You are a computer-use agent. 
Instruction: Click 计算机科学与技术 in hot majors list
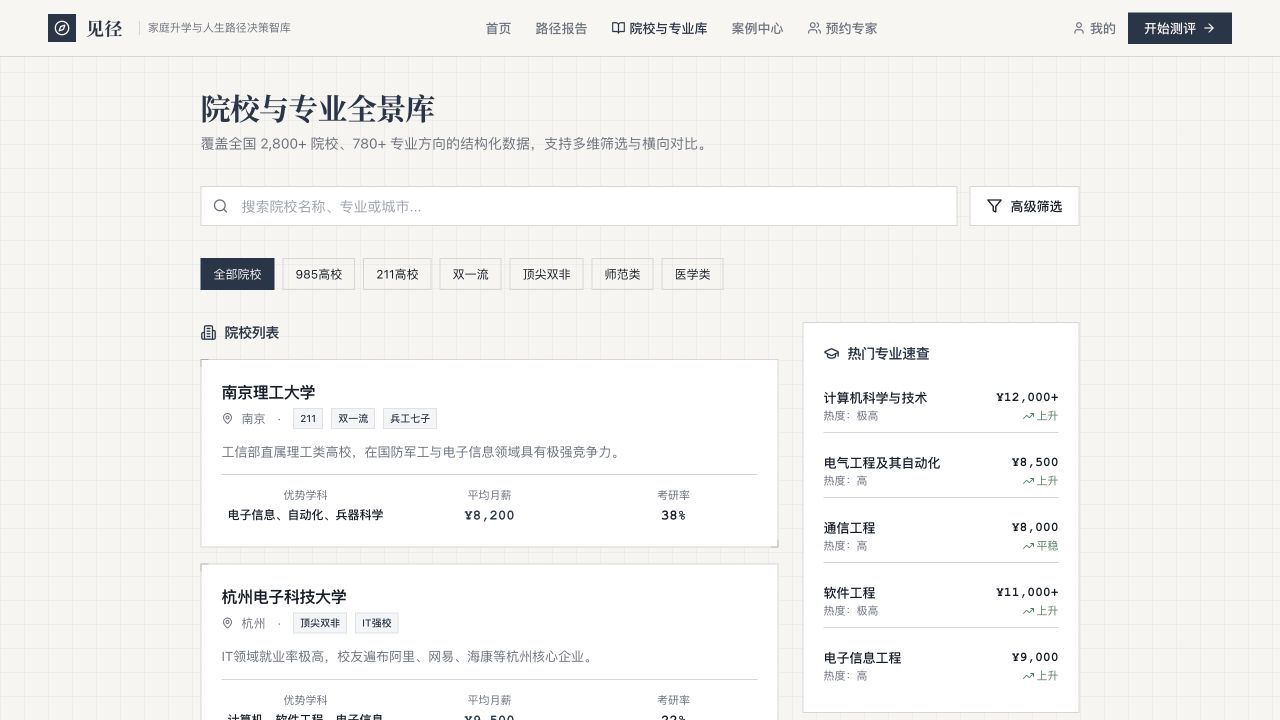tap(875, 398)
